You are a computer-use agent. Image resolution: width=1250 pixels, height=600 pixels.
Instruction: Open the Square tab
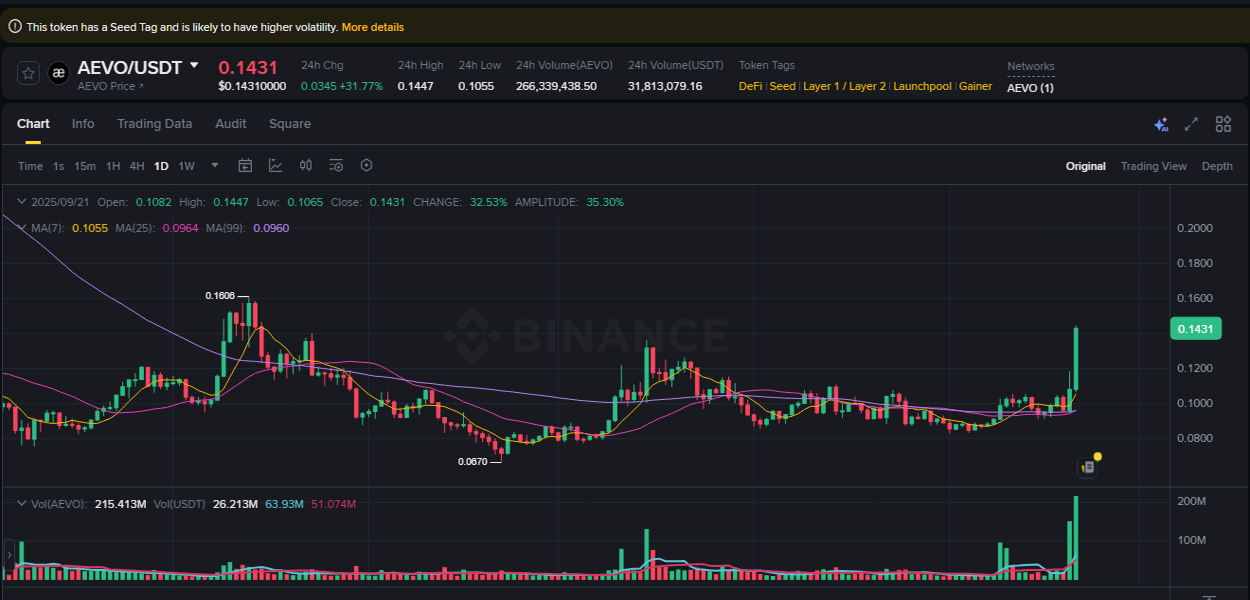[x=289, y=124]
